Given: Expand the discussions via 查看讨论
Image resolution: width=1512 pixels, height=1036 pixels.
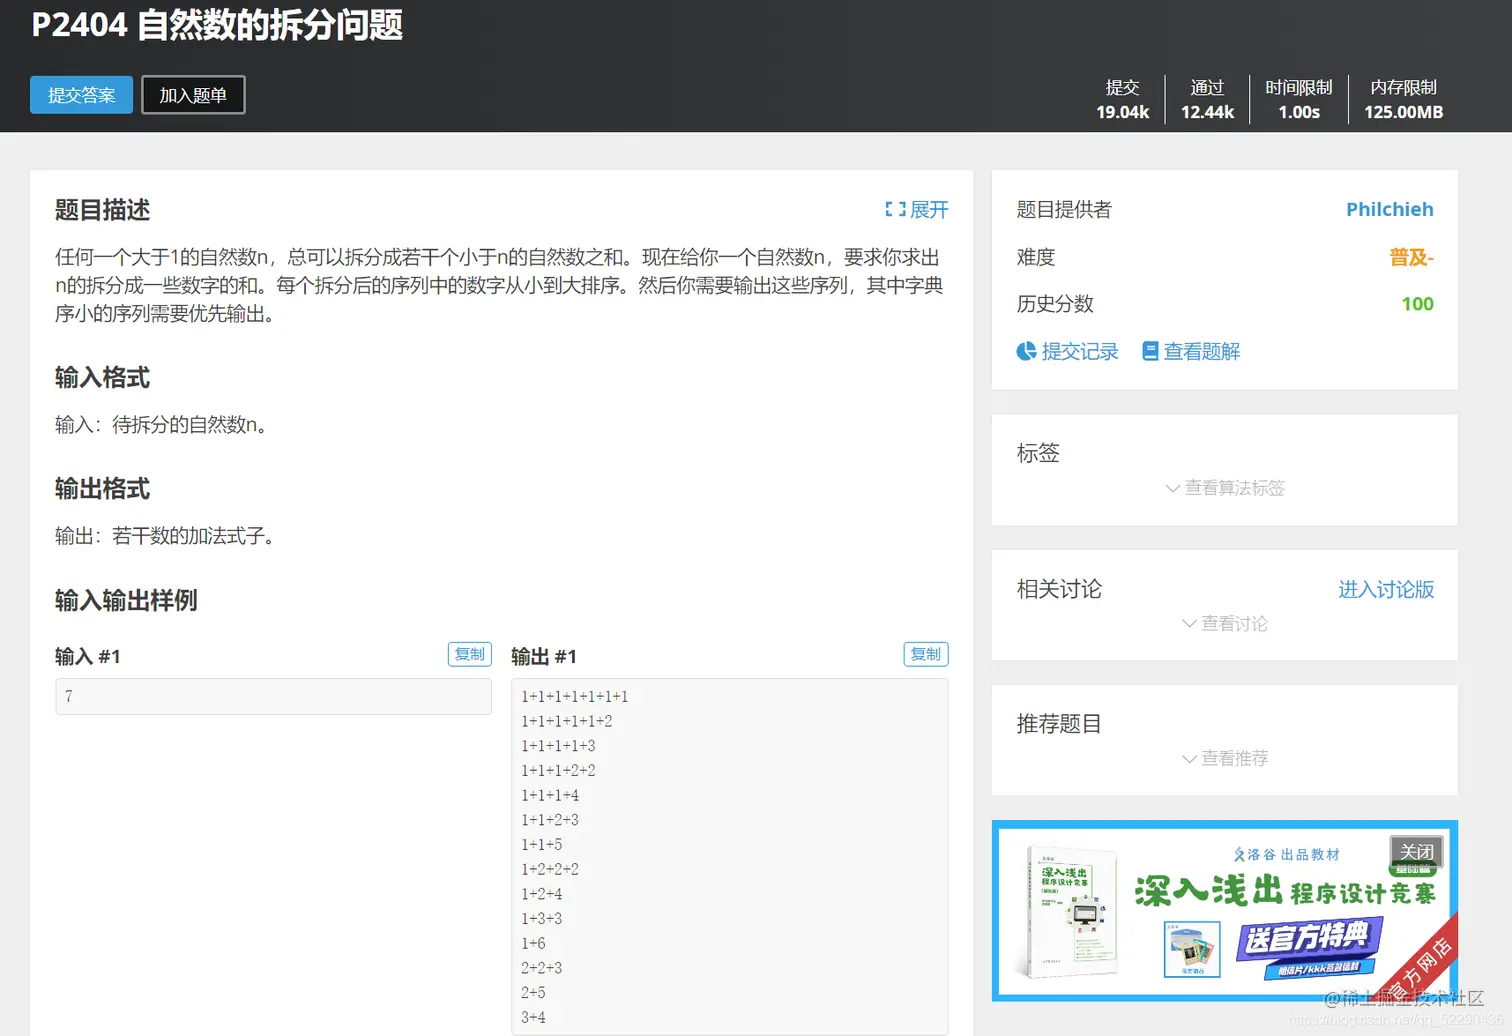Looking at the screenshot, I should [1235, 624].
